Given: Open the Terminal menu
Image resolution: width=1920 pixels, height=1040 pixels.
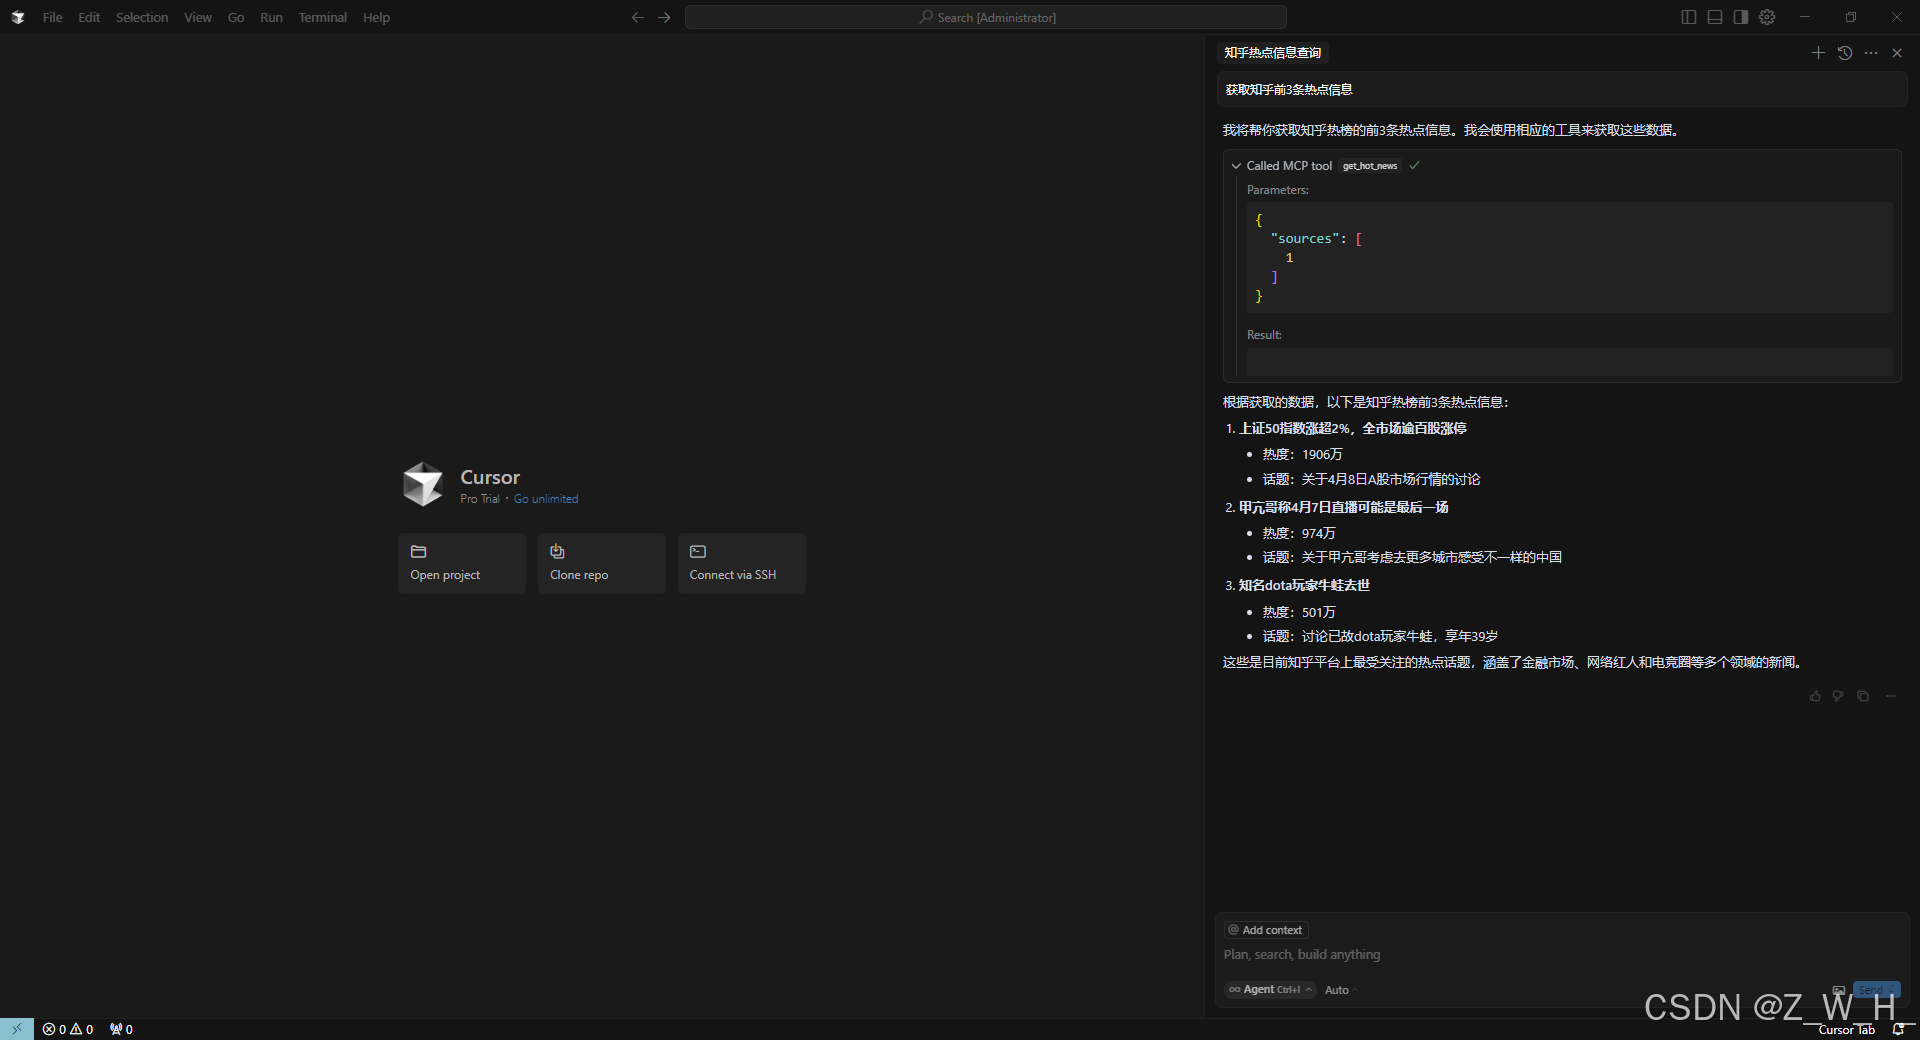Looking at the screenshot, I should point(323,17).
